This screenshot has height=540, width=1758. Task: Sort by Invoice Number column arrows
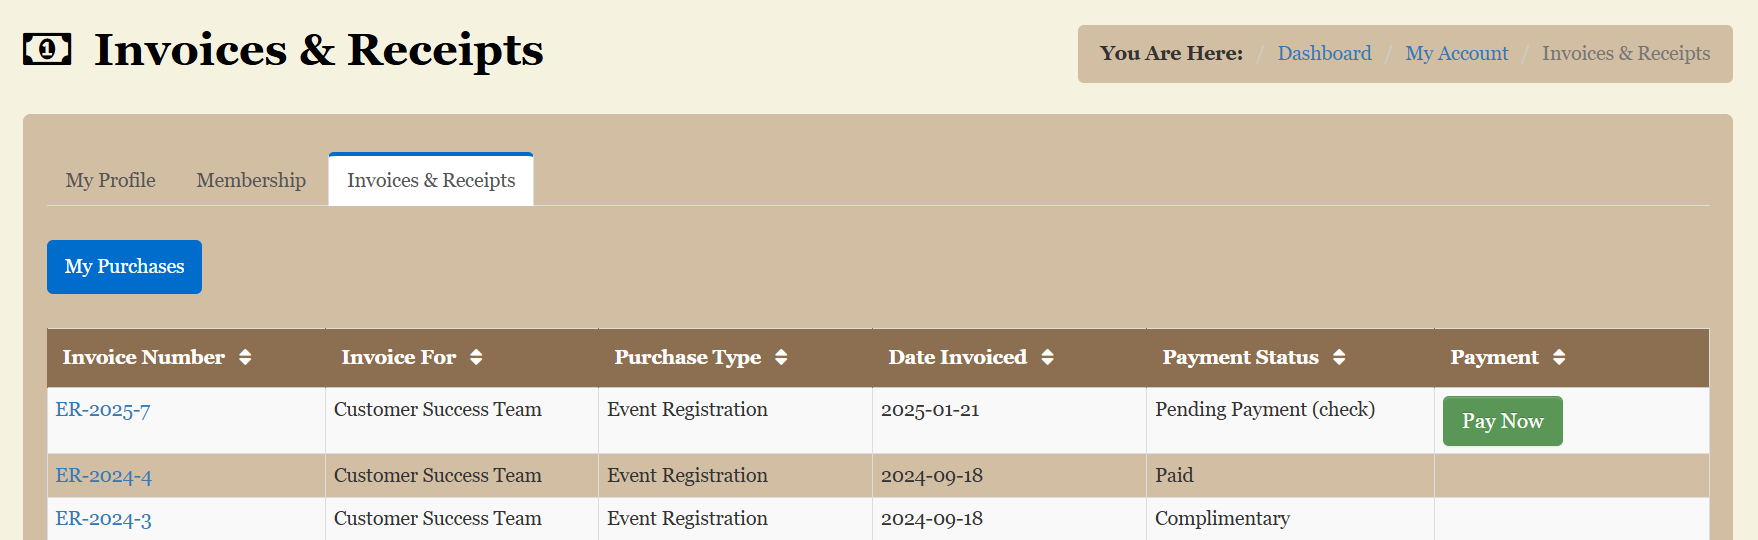245,357
